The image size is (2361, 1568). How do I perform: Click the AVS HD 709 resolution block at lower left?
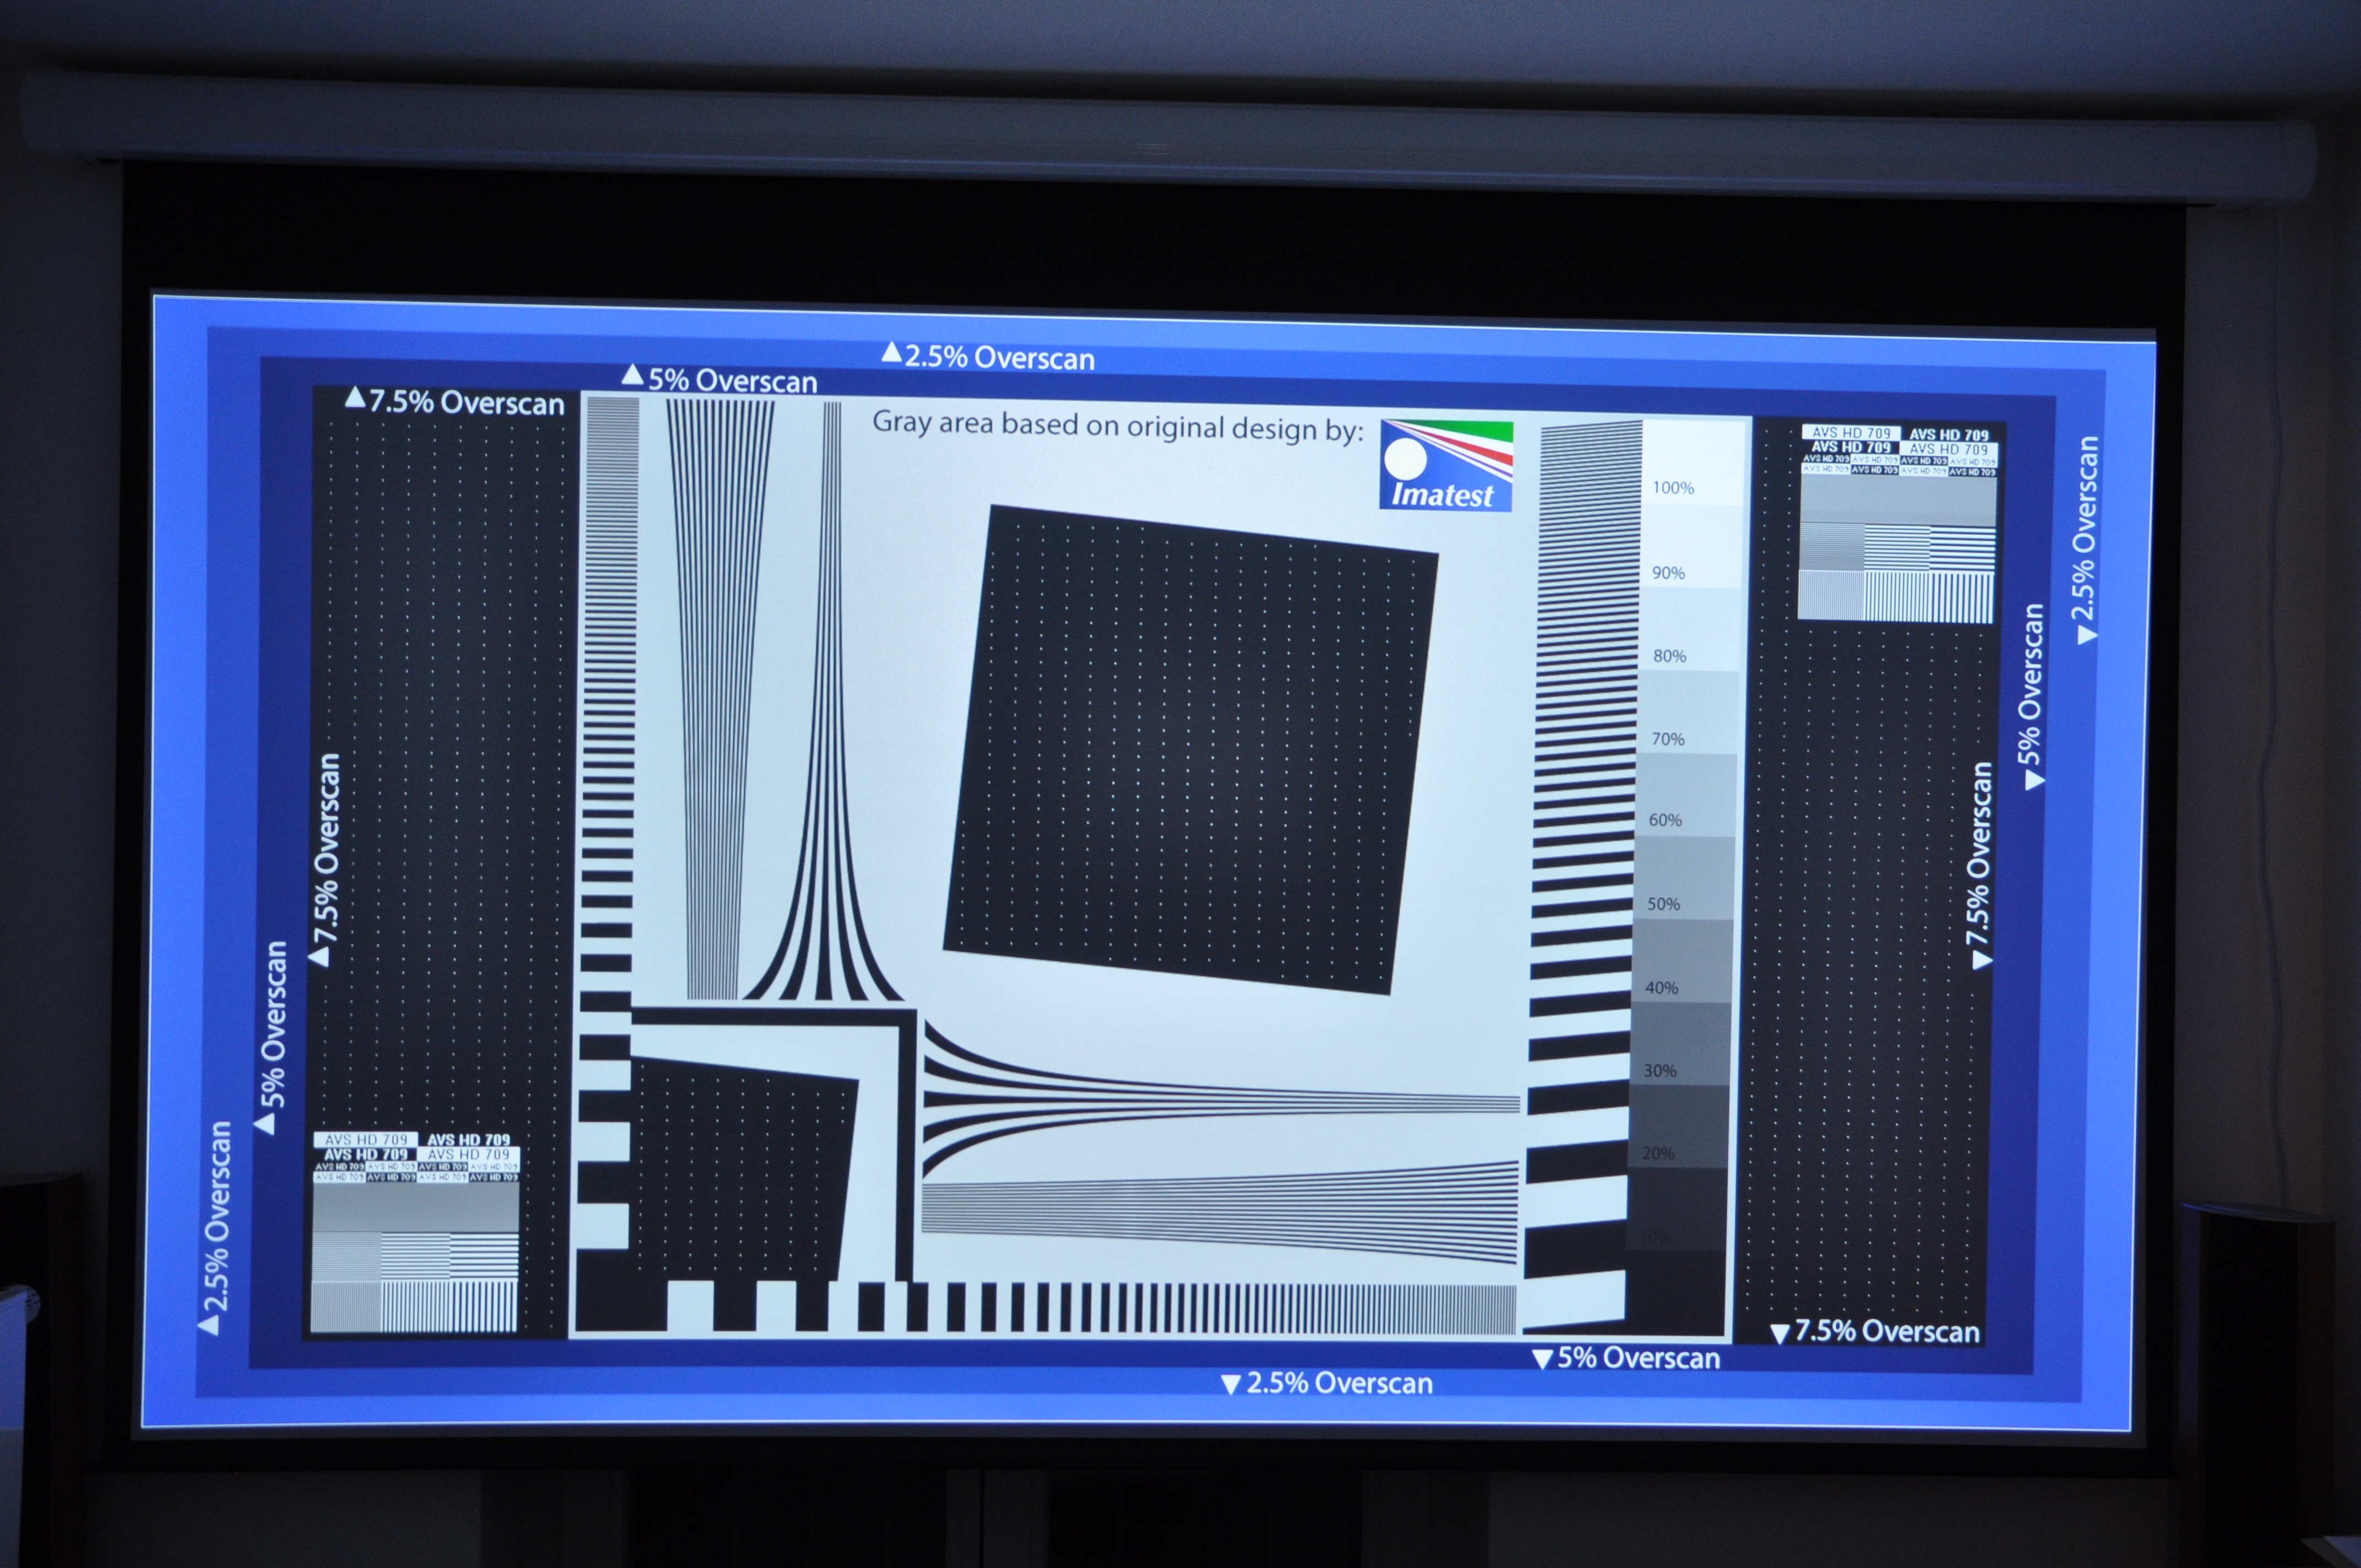[x=416, y=1232]
